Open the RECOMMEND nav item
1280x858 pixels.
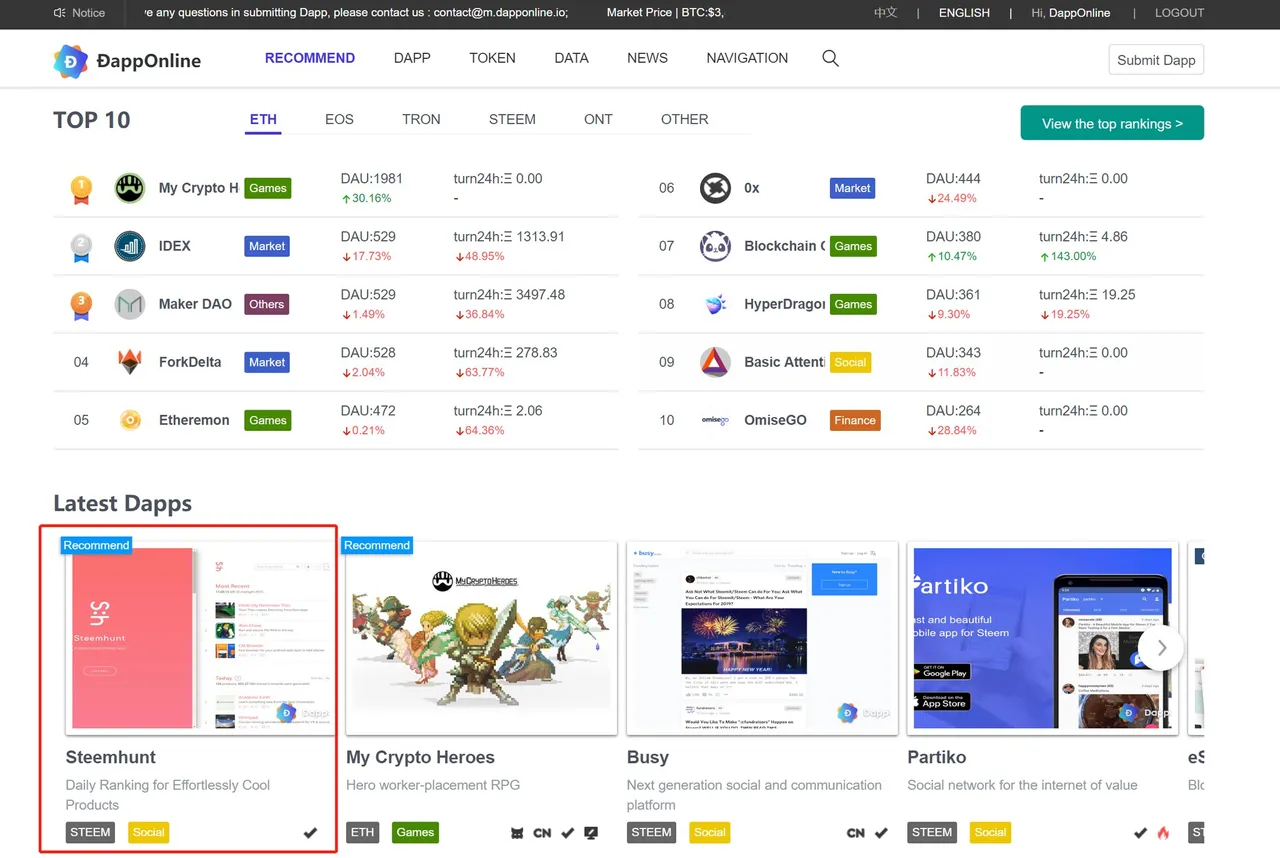(310, 58)
